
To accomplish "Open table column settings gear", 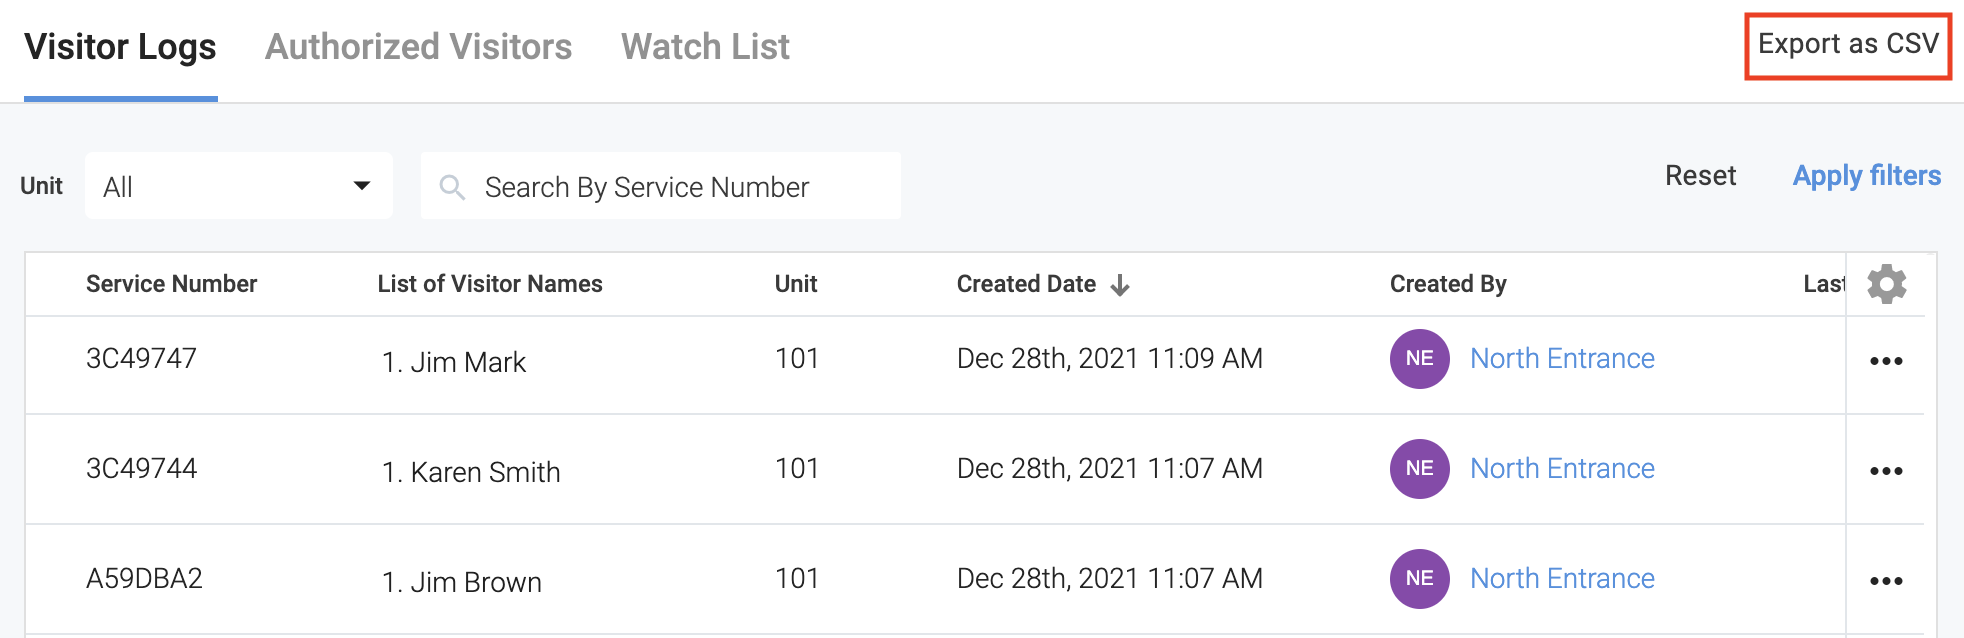I will (1886, 285).
